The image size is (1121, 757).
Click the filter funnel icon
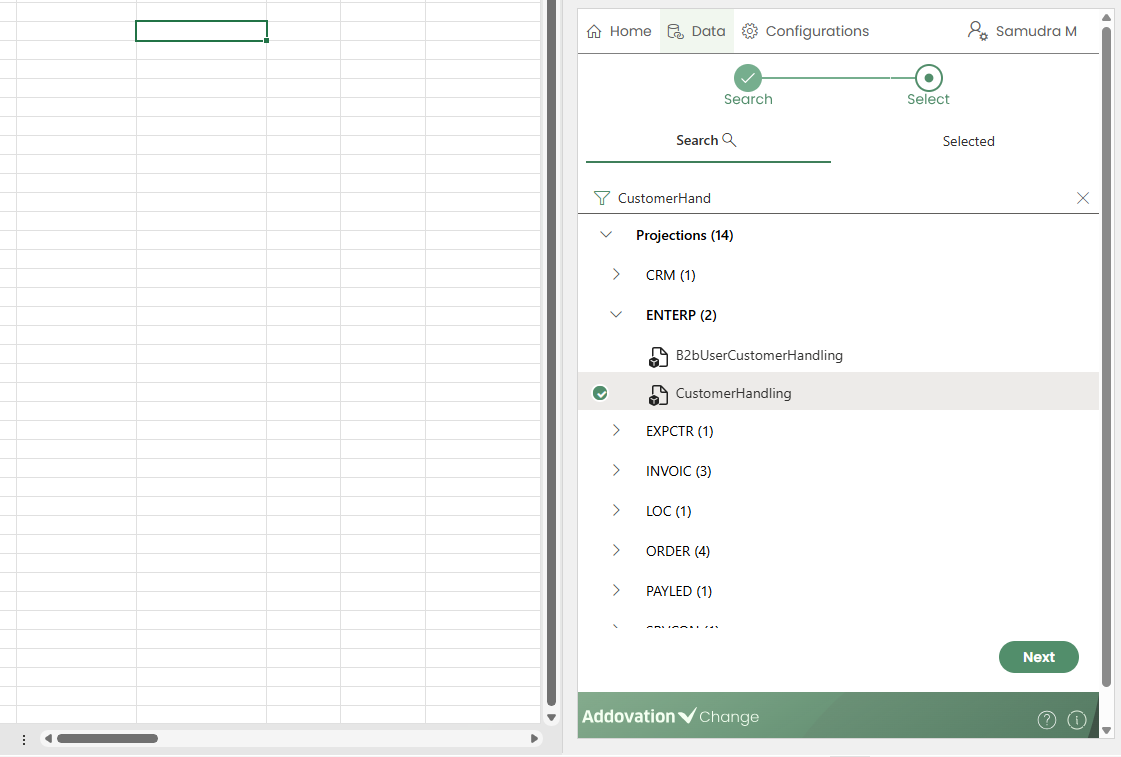pyautogui.click(x=601, y=198)
